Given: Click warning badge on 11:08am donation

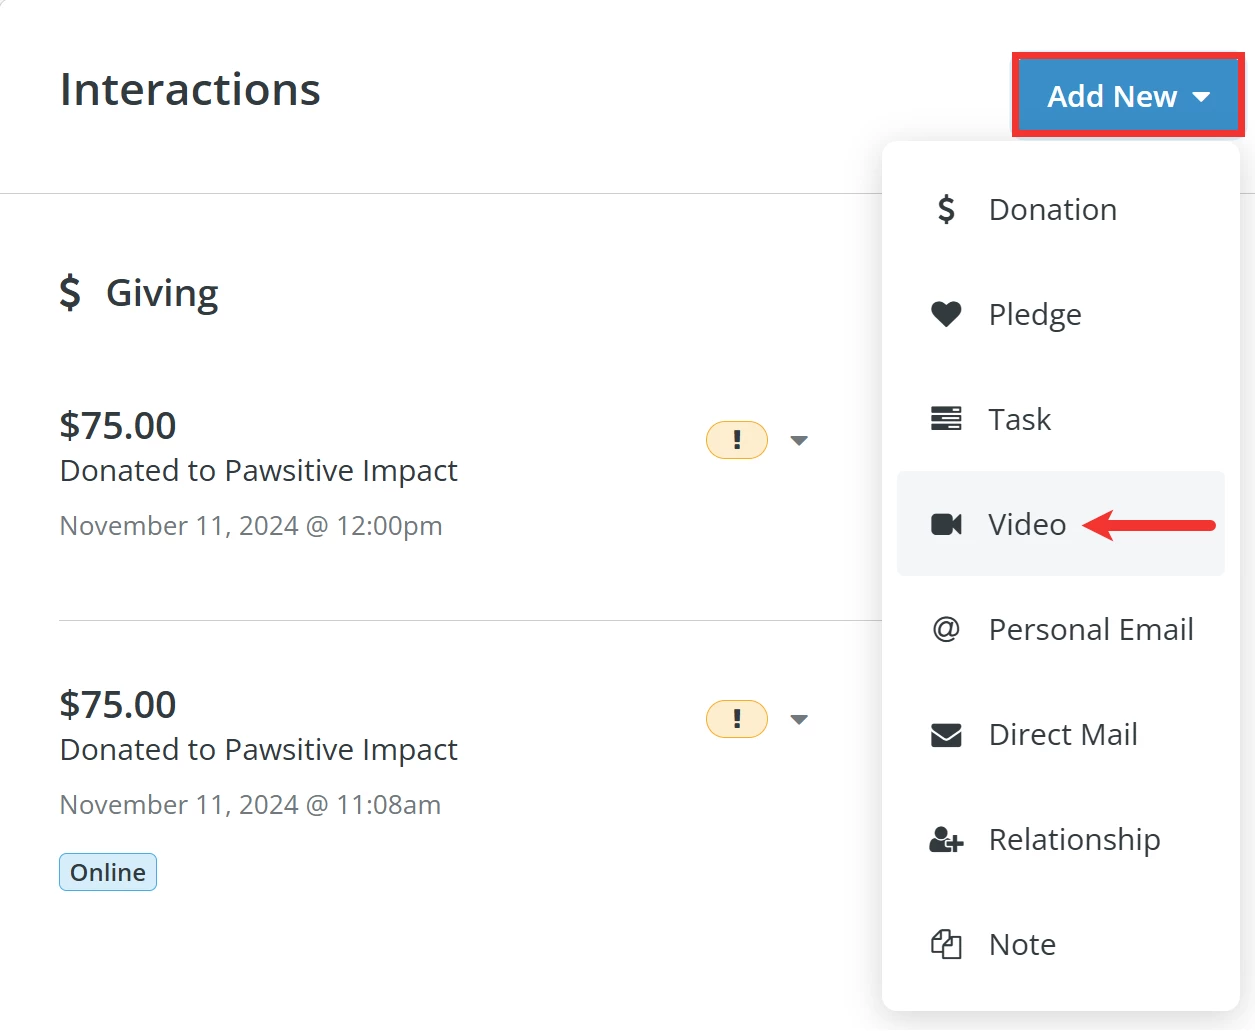Looking at the screenshot, I should [x=737, y=719].
